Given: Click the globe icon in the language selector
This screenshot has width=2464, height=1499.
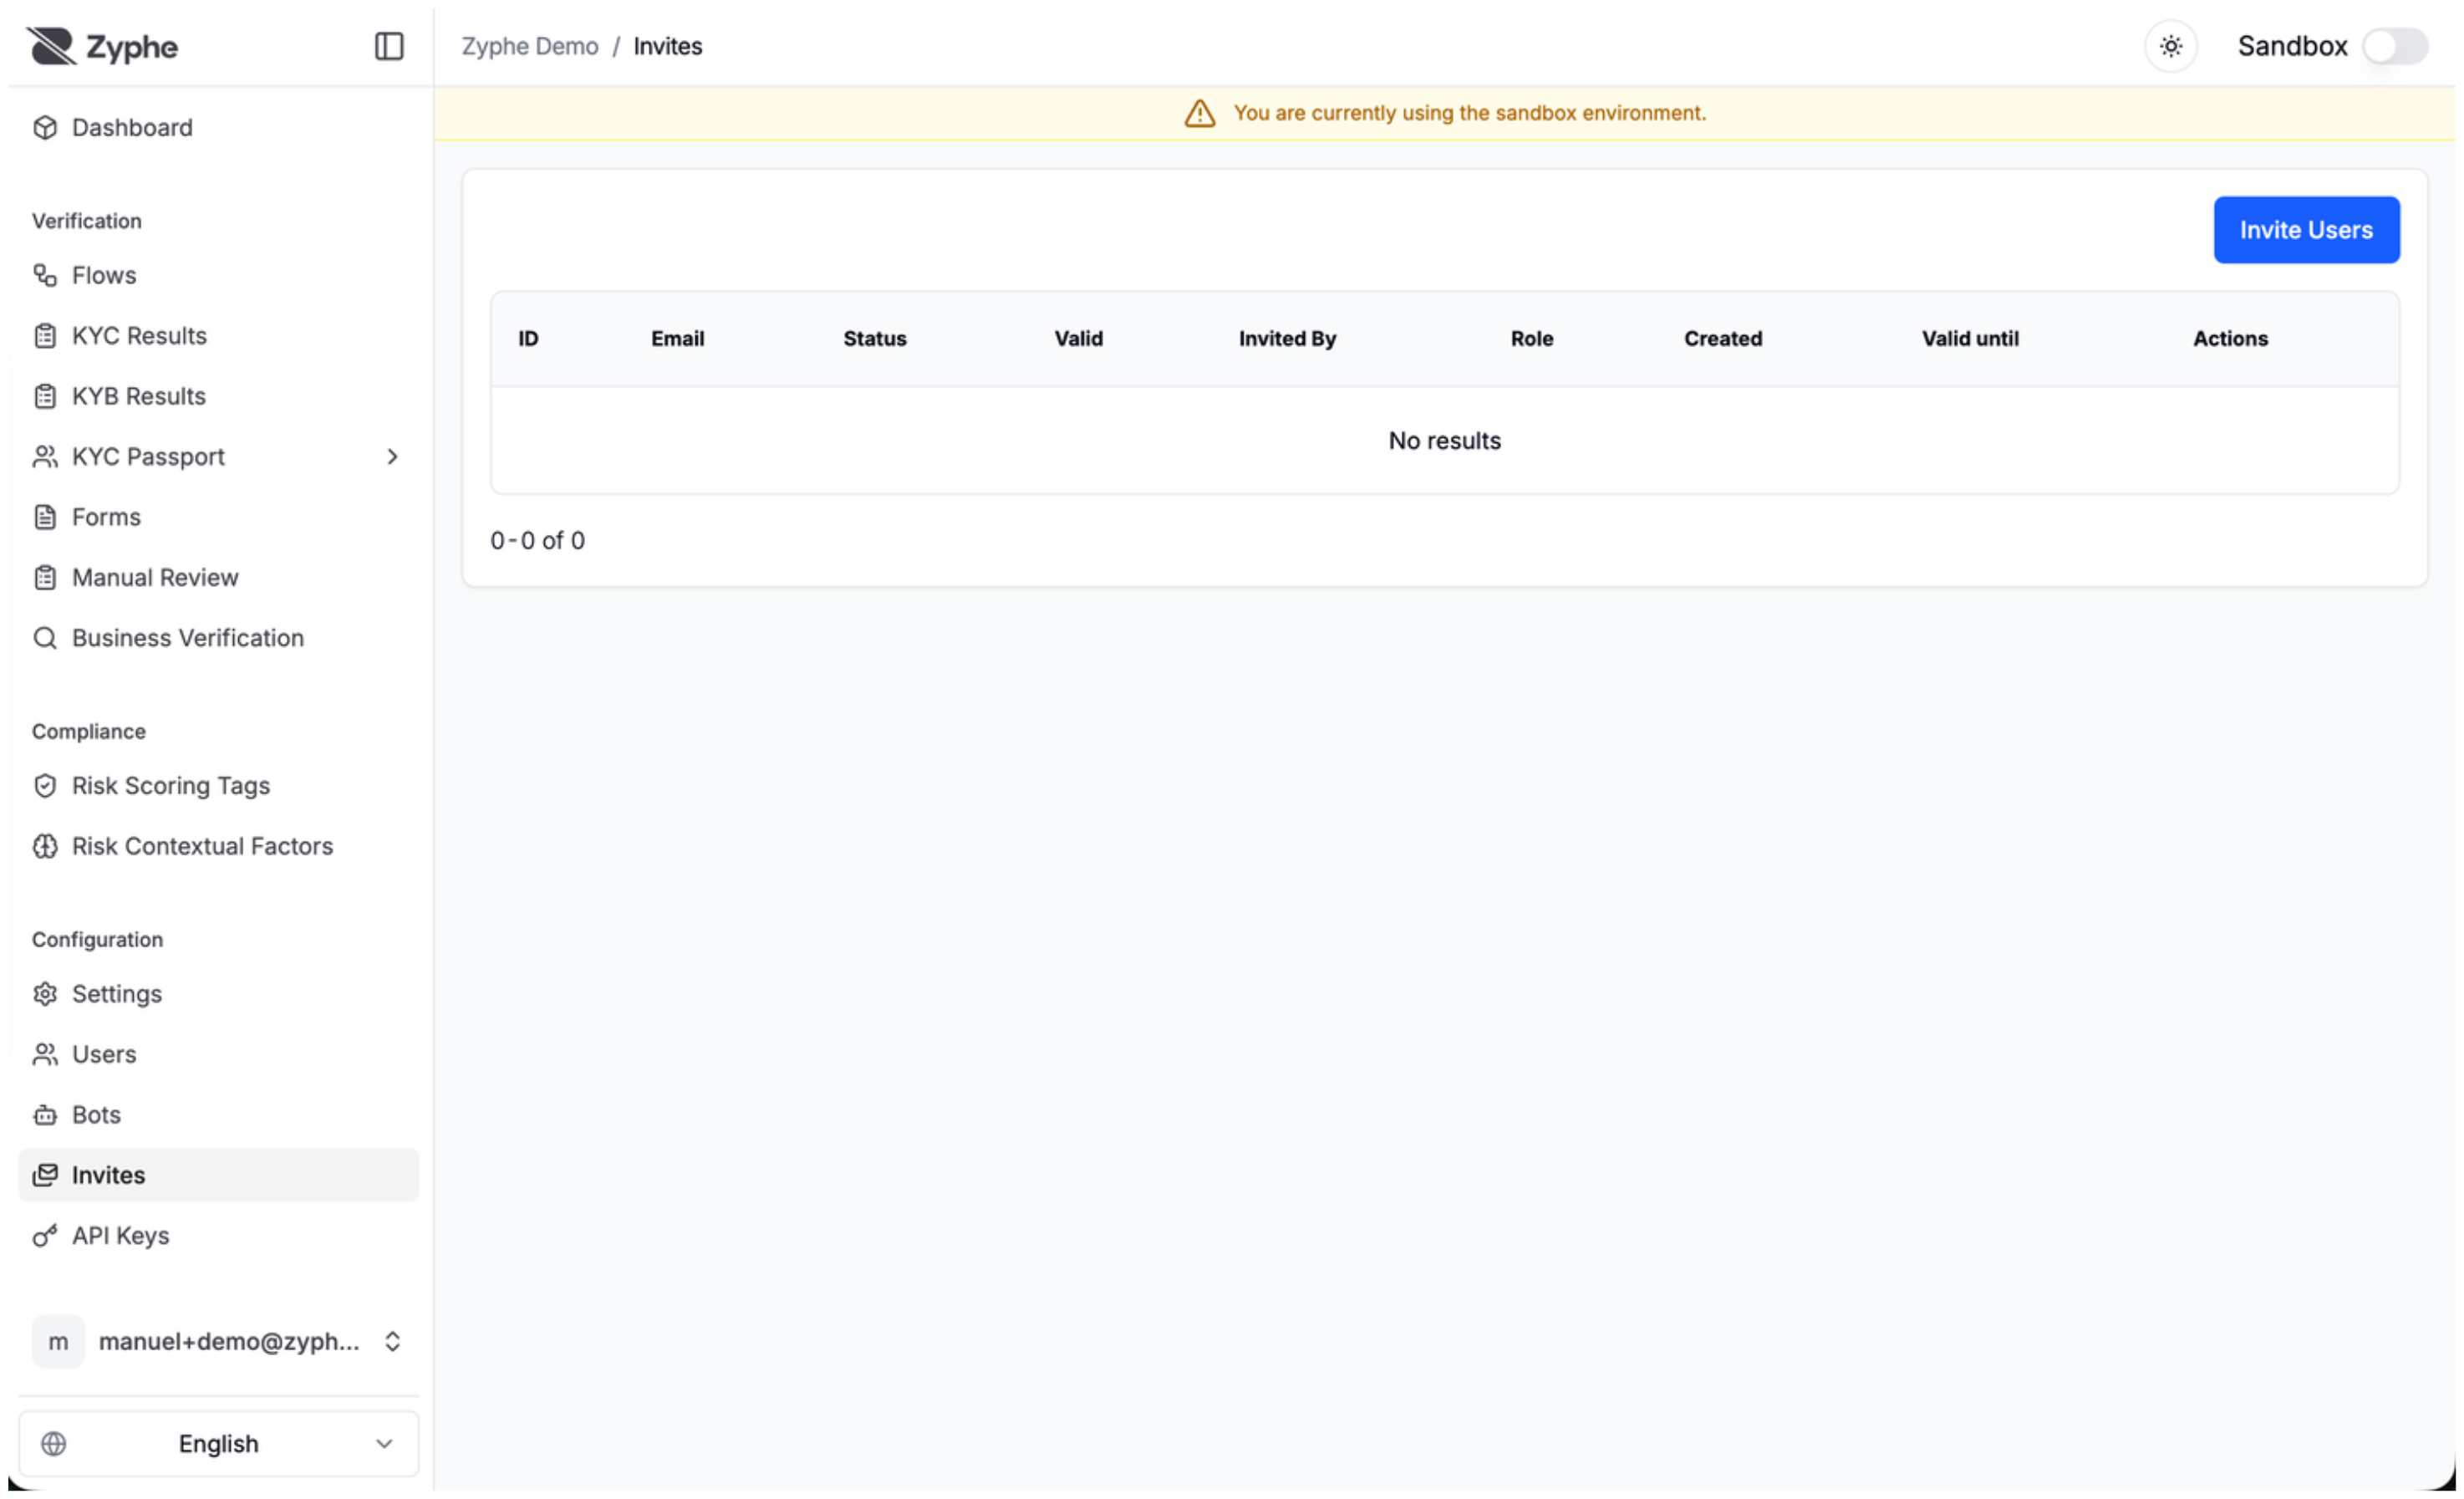Looking at the screenshot, I should point(54,1444).
